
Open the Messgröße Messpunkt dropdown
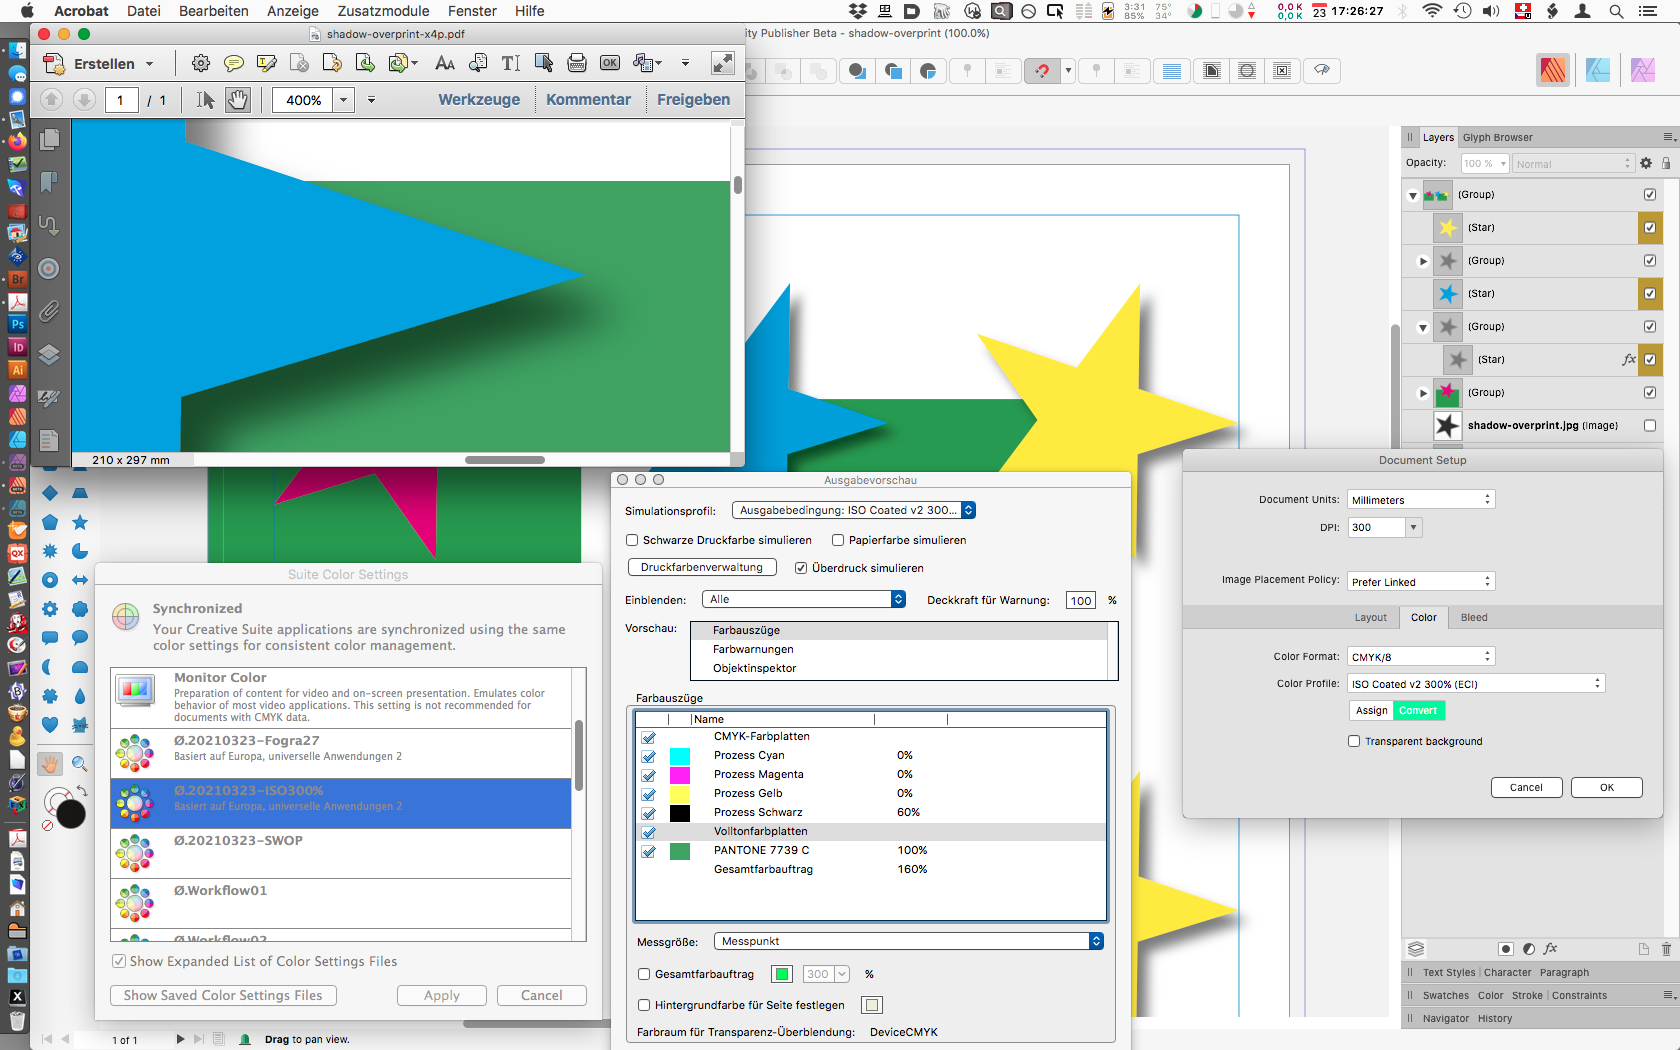click(x=908, y=941)
